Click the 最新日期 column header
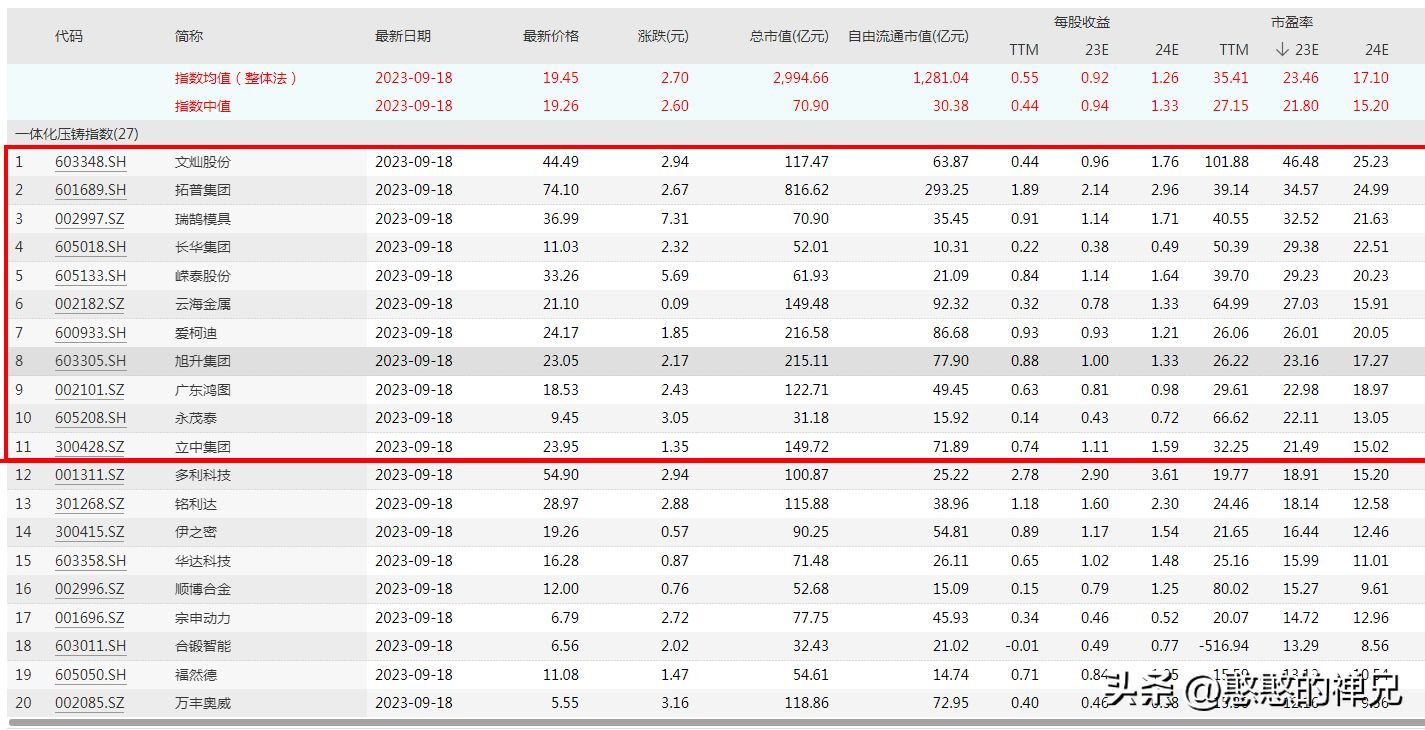Screen dimensions: 1425x730 point(403,36)
